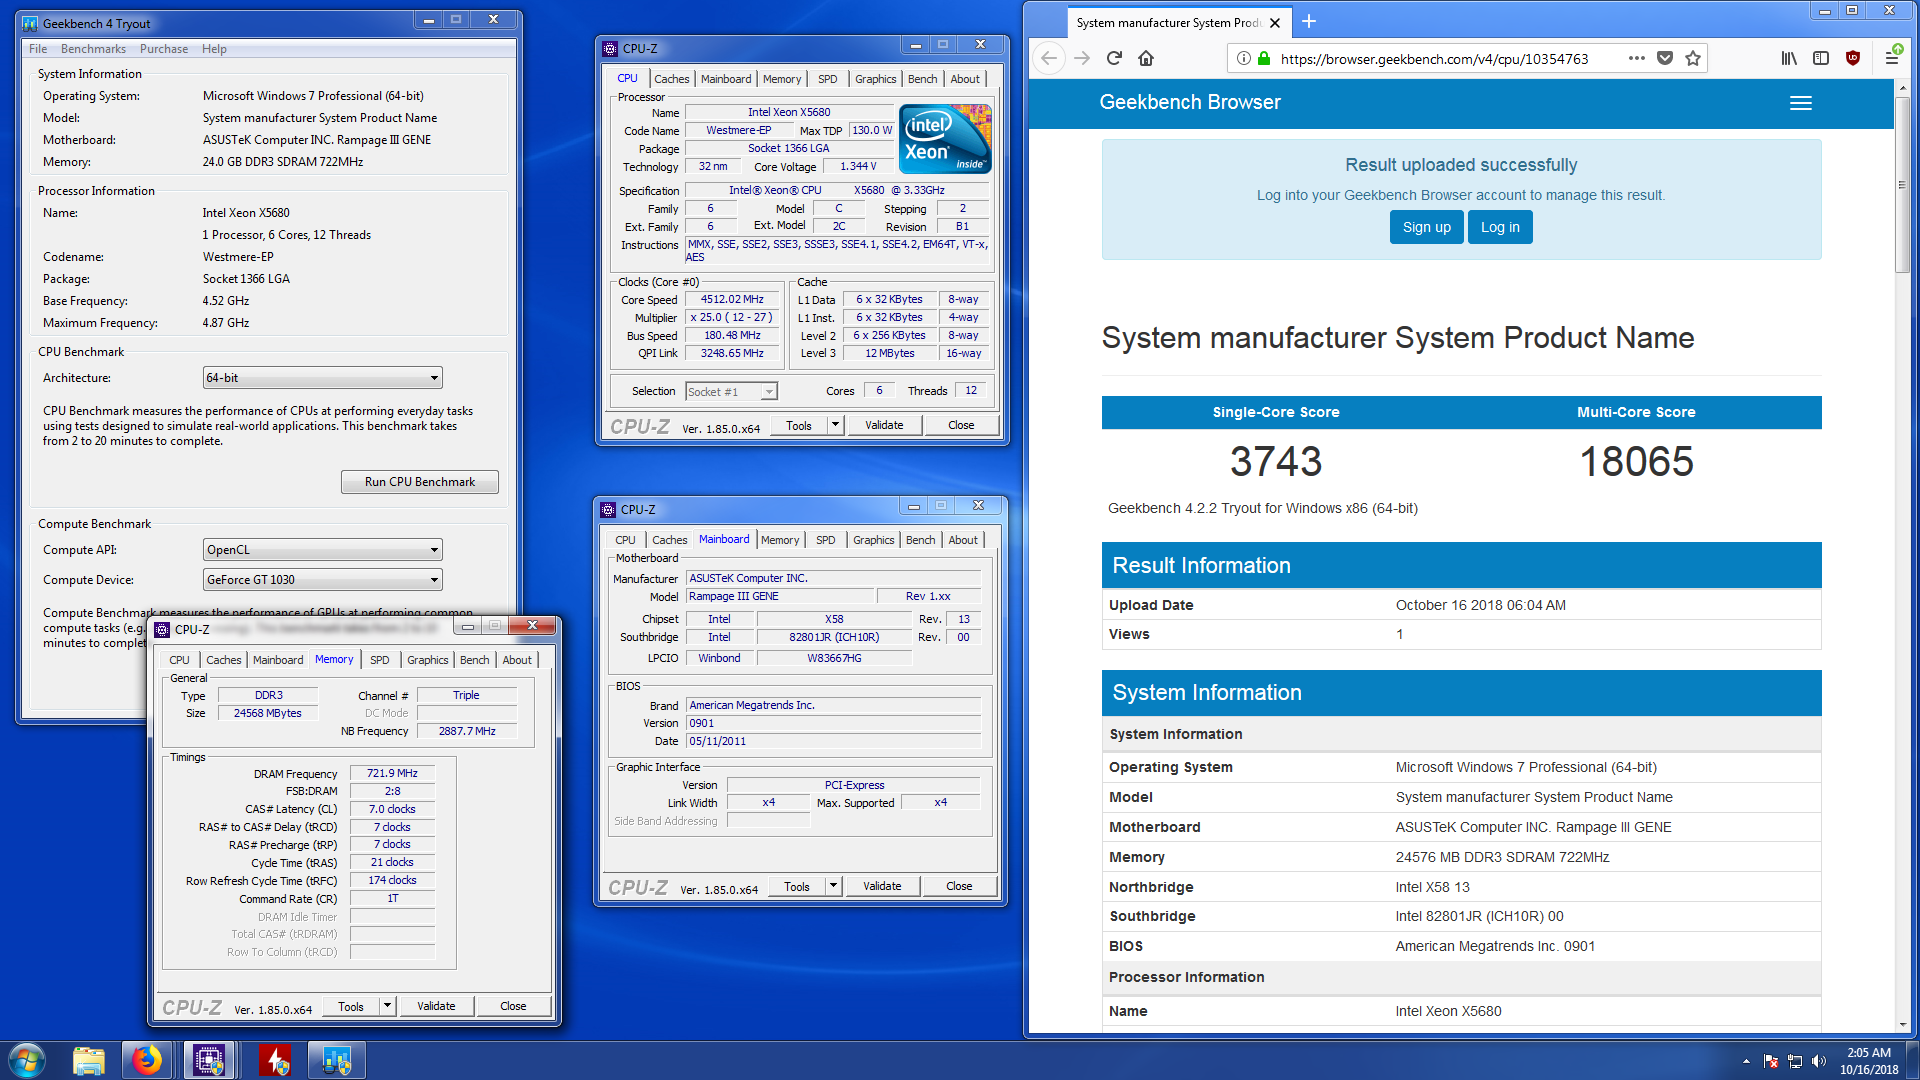Open Windows Explorer from taskbar
1920x1080 pixels.
89,1060
